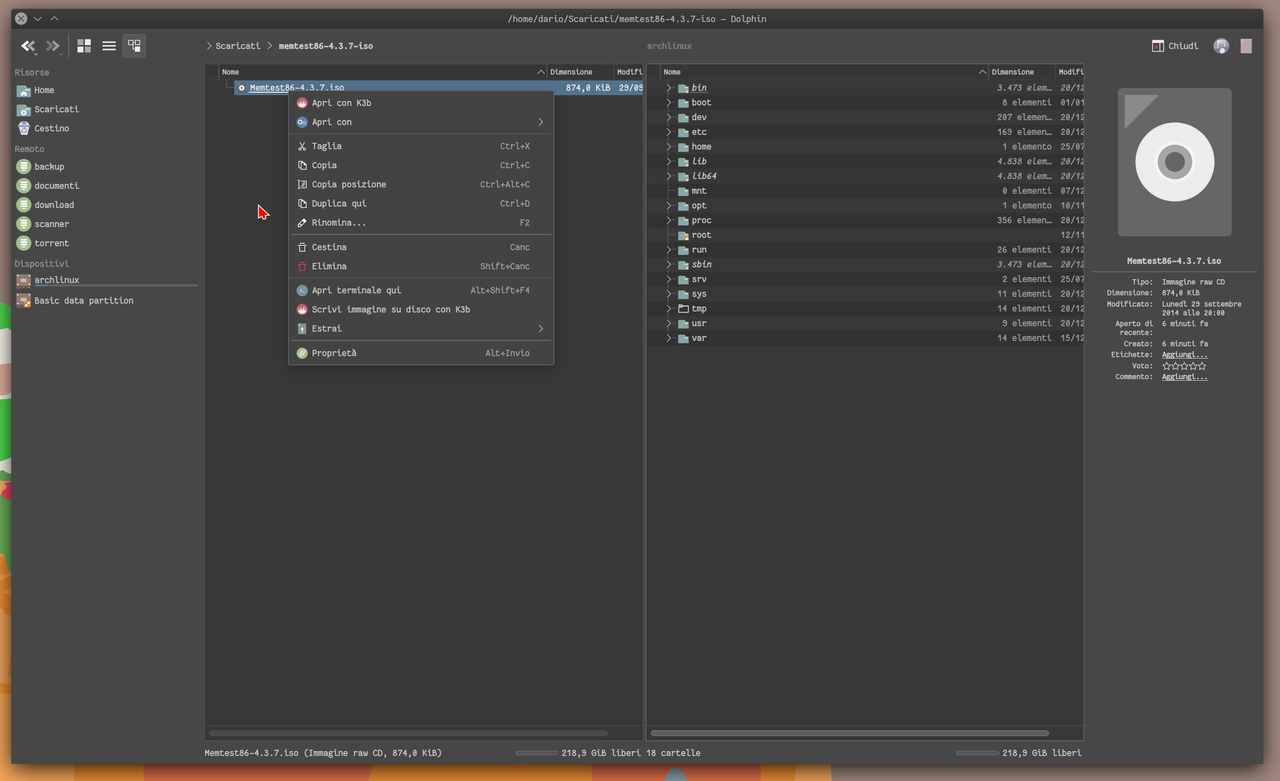The image size is (1280, 781).
Task: Choose Apri terminale qui
Action: [x=421, y=290]
